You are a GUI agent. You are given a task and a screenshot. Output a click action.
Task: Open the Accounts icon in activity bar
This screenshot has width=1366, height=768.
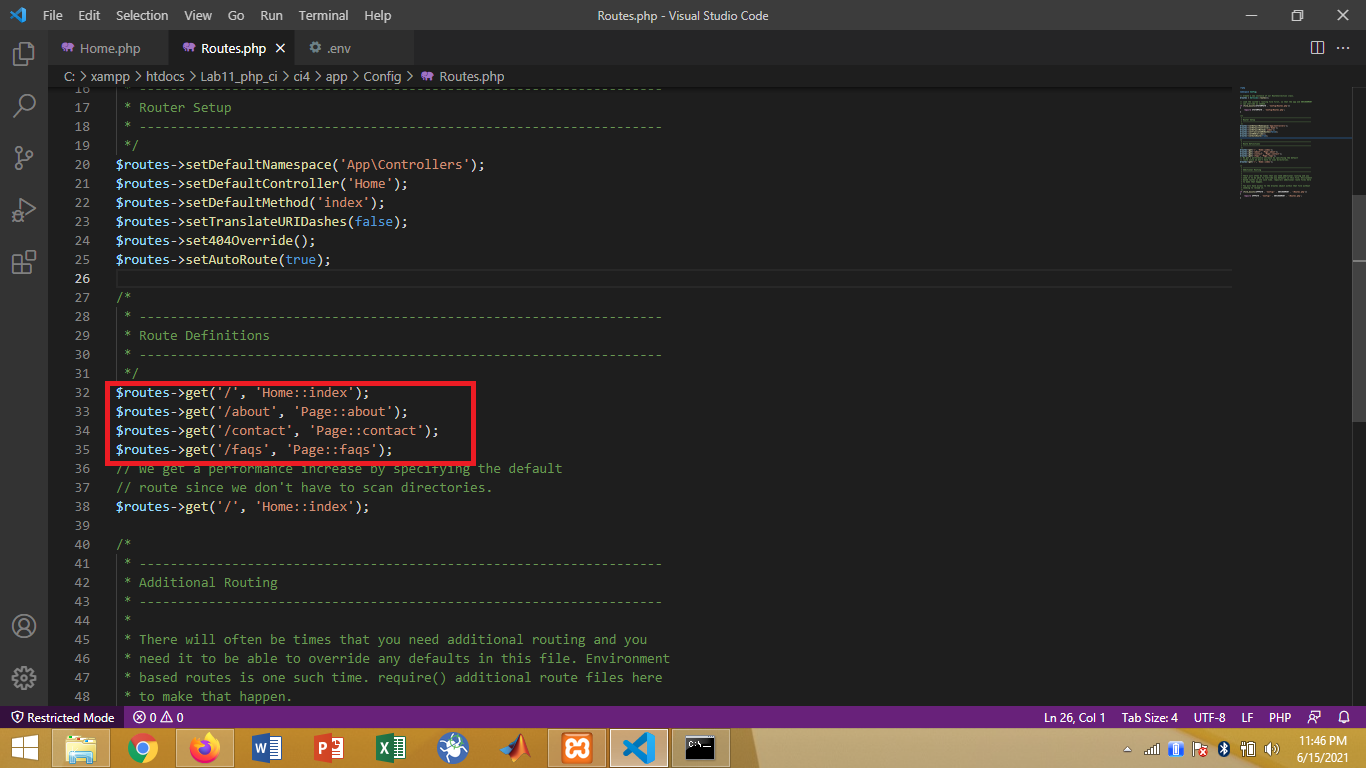pyautogui.click(x=22, y=628)
